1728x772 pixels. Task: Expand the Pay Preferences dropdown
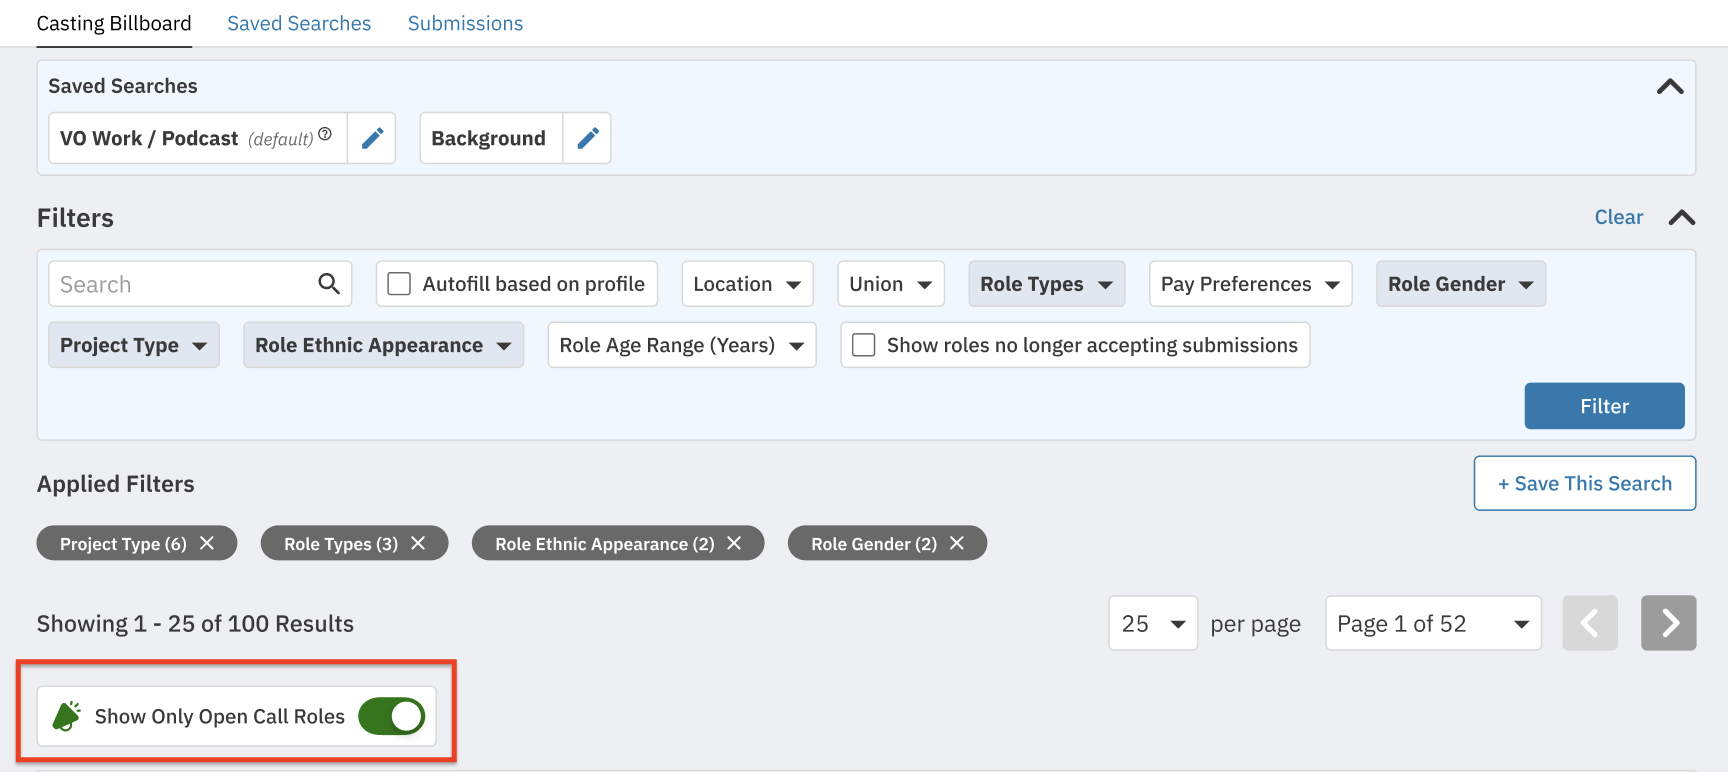(x=1250, y=284)
